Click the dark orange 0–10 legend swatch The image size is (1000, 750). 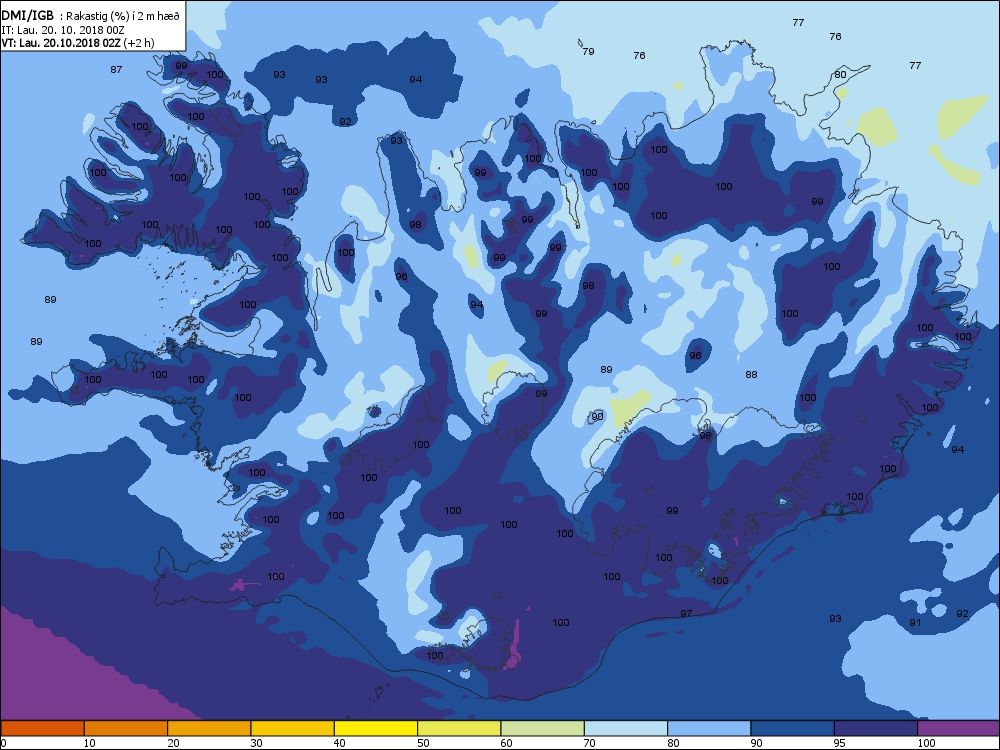pyautogui.click(x=42, y=728)
